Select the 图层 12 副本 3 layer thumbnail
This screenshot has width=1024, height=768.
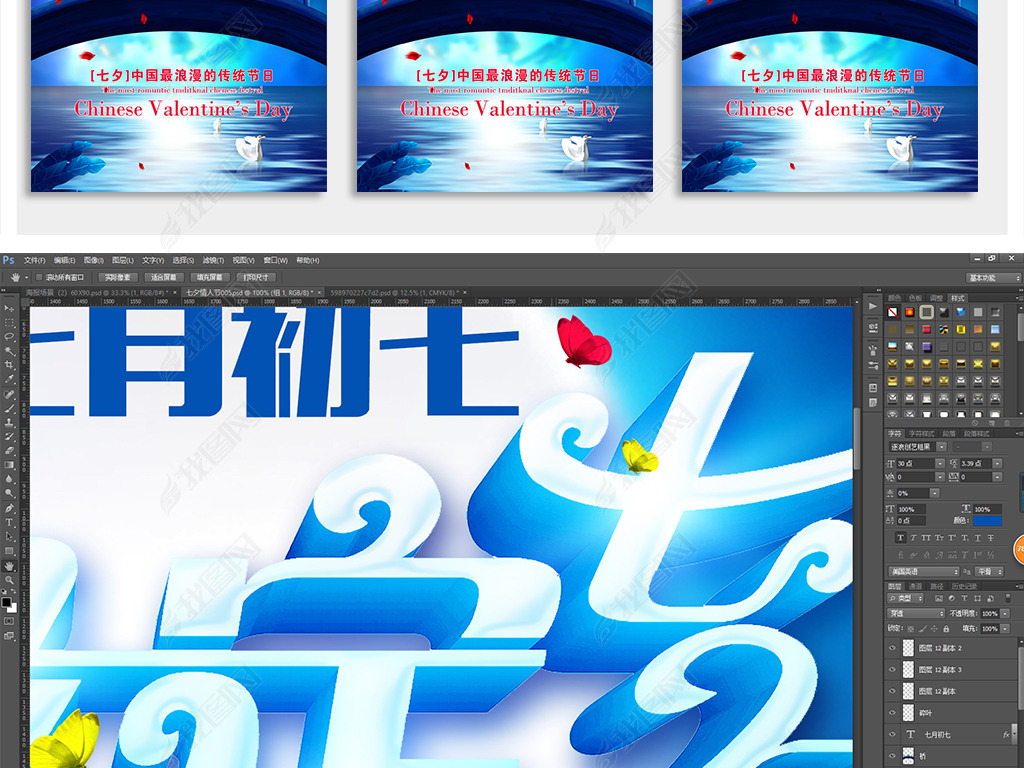pos(909,670)
